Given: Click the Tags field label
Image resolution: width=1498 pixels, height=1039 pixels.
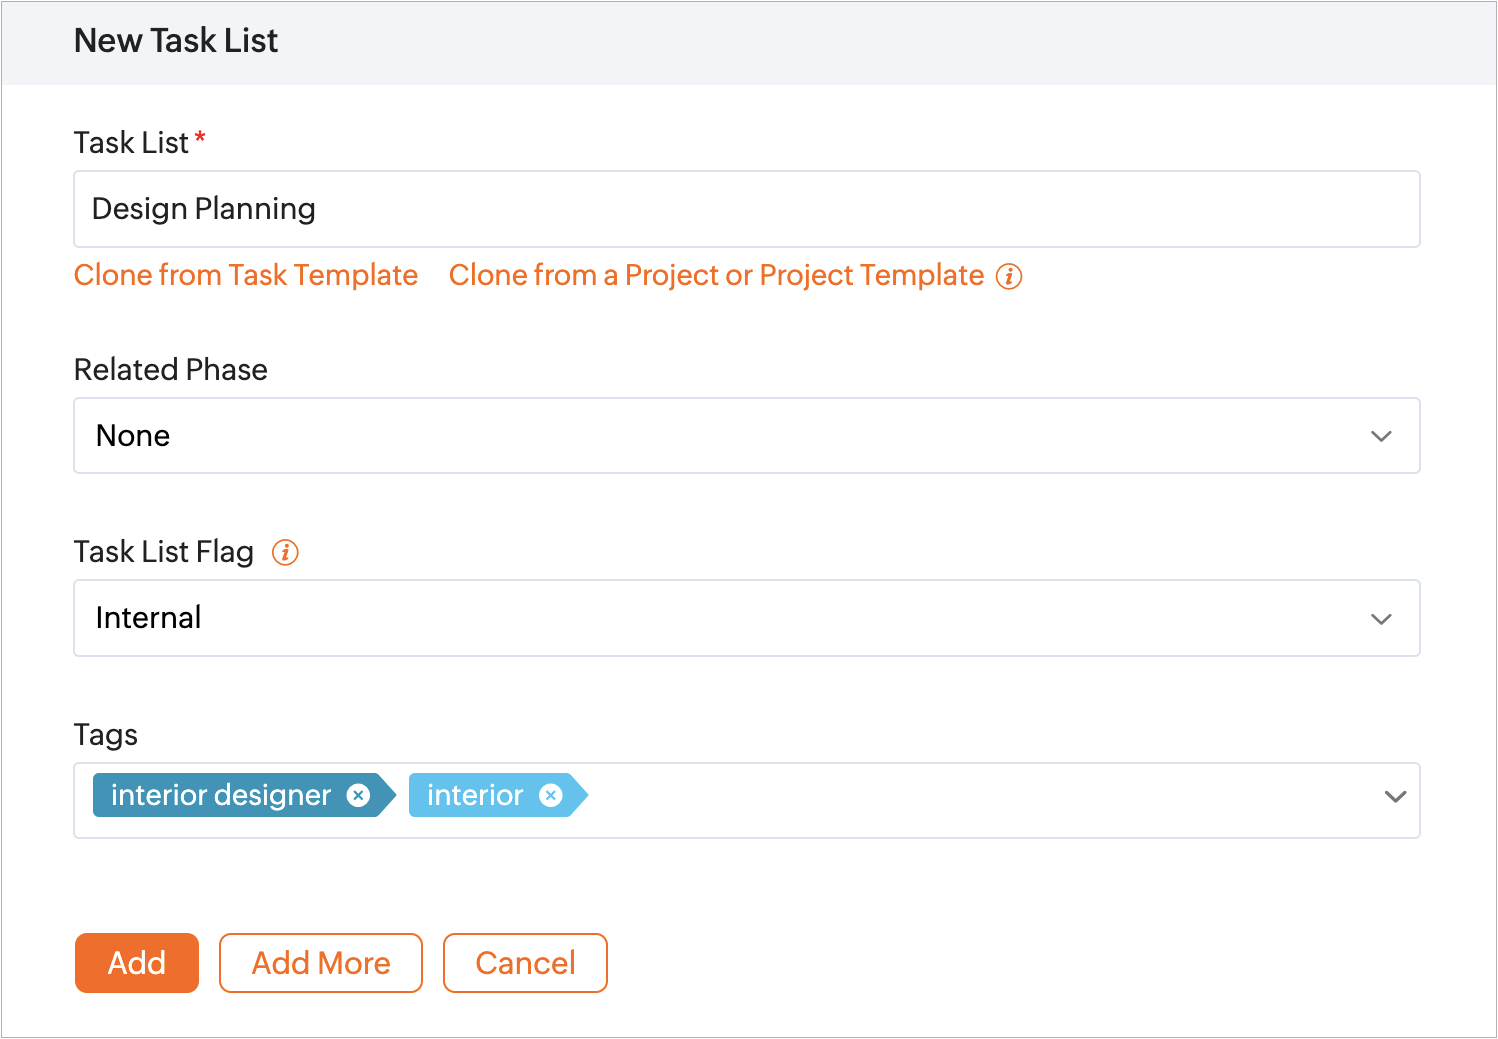Looking at the screenshot, I should [106, 735].
